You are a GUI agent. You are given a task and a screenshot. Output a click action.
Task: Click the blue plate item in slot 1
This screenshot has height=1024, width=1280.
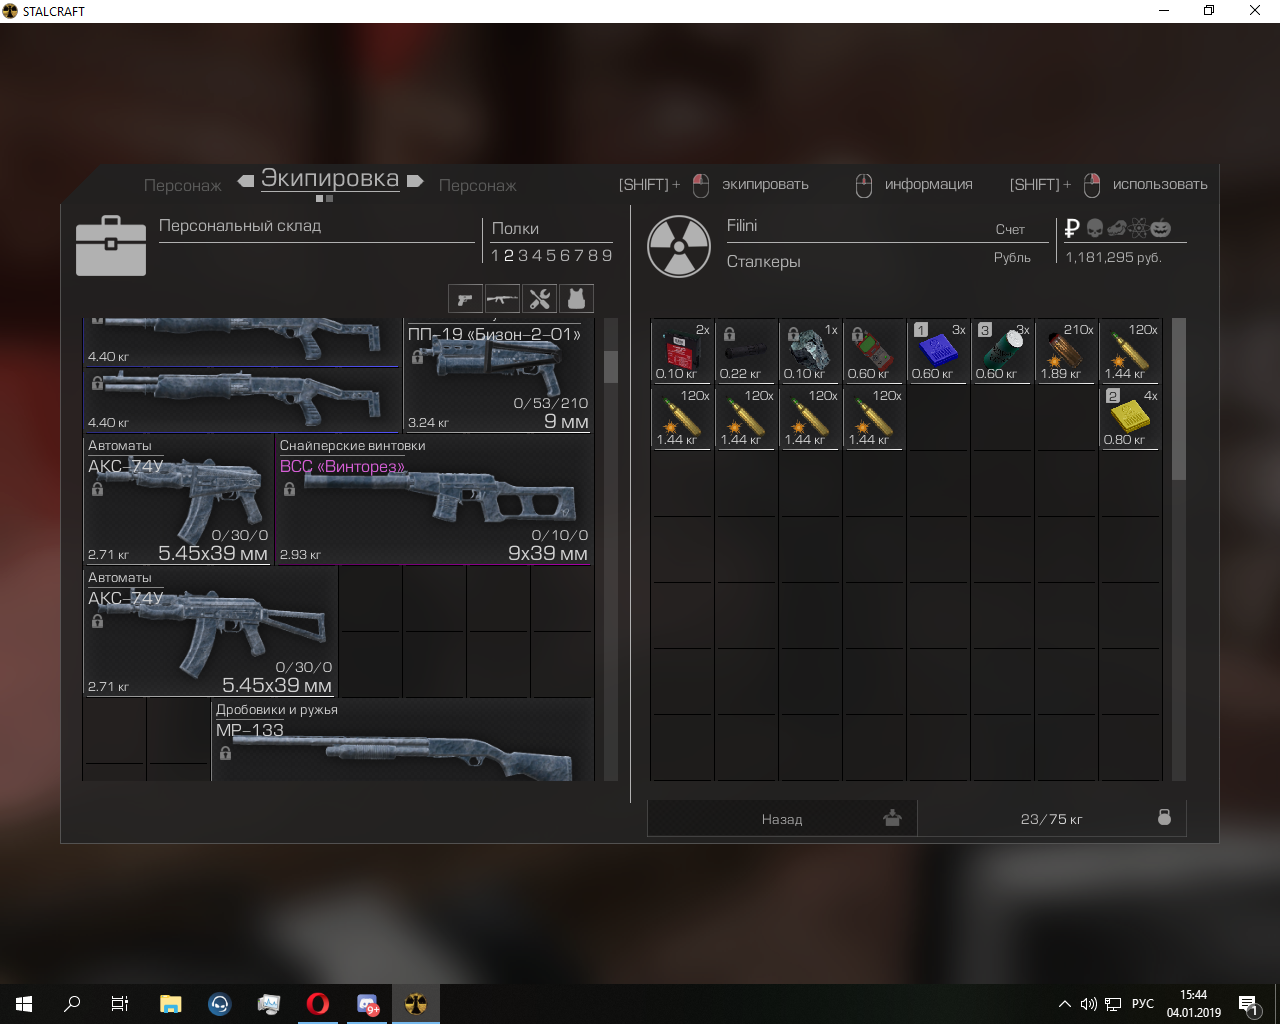tap(938, 351)
